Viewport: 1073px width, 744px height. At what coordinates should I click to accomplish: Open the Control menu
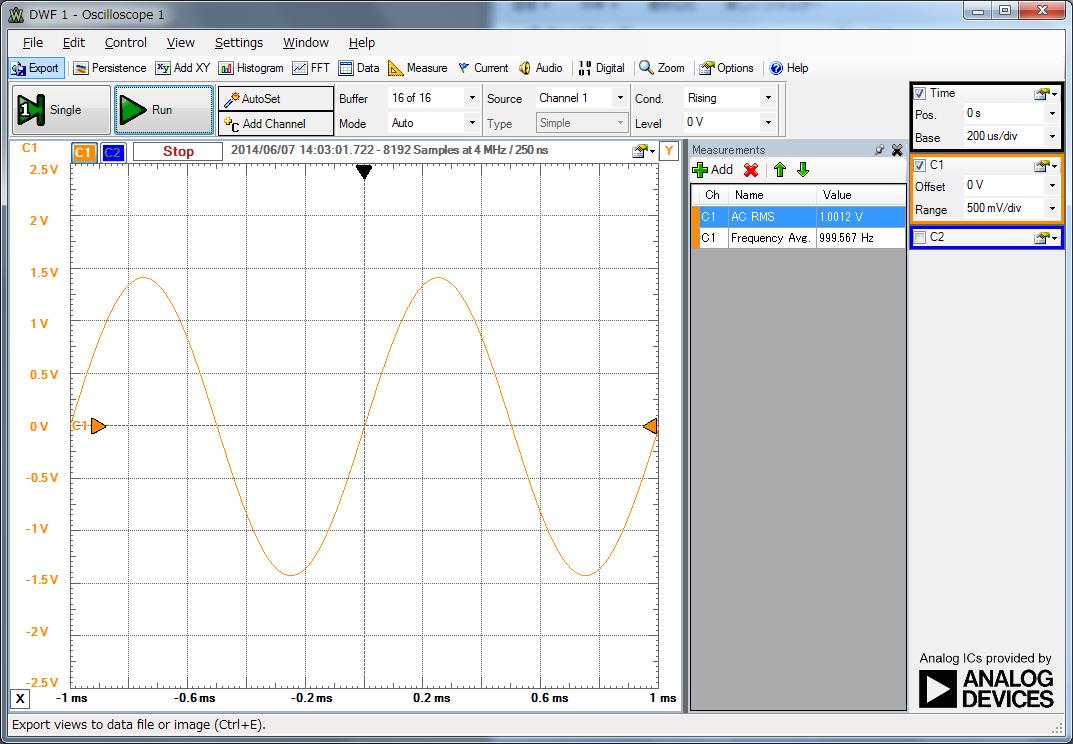pos(126,42)
